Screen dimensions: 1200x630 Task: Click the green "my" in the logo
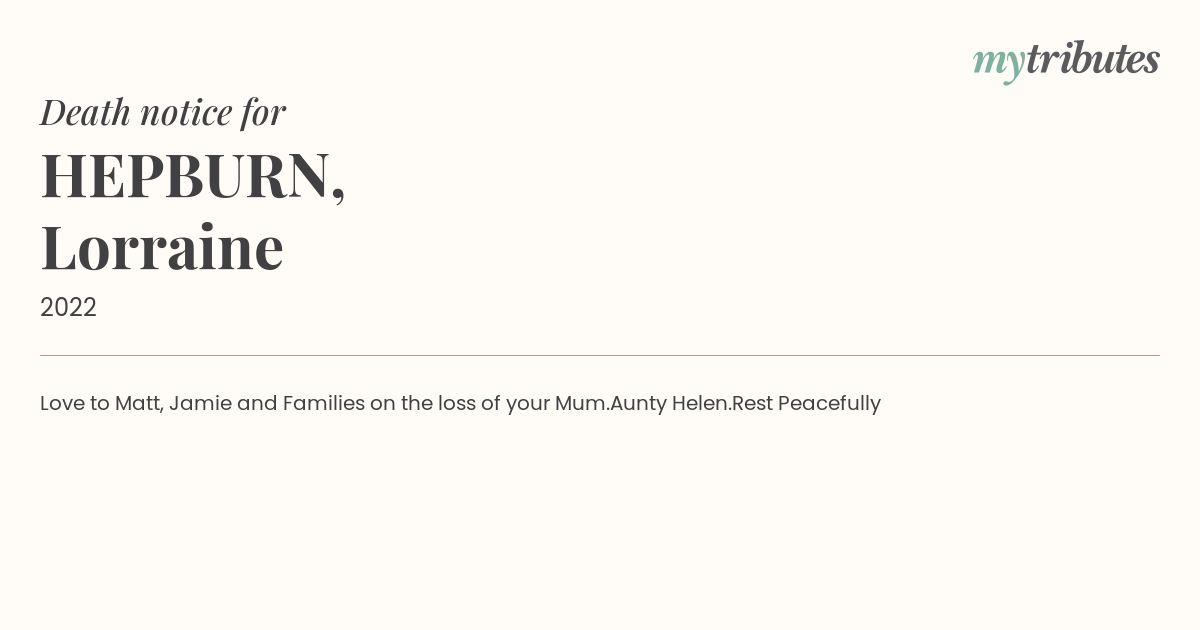click(999, 64)
